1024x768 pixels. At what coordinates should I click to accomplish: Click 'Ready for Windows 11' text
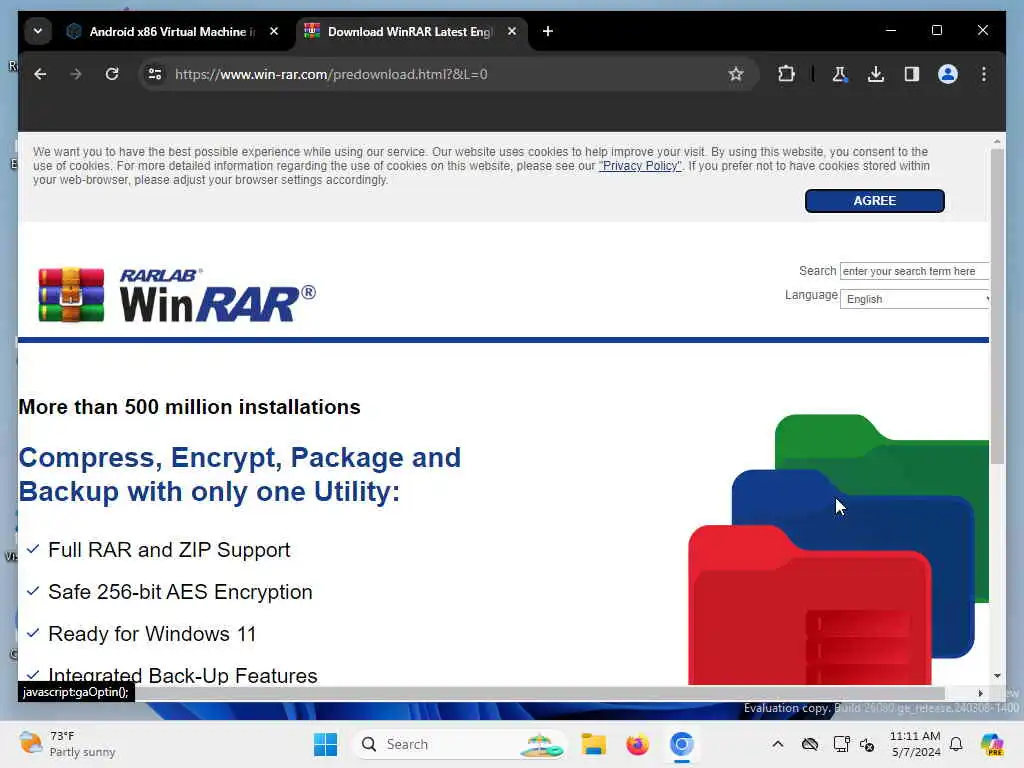point(152,634)
